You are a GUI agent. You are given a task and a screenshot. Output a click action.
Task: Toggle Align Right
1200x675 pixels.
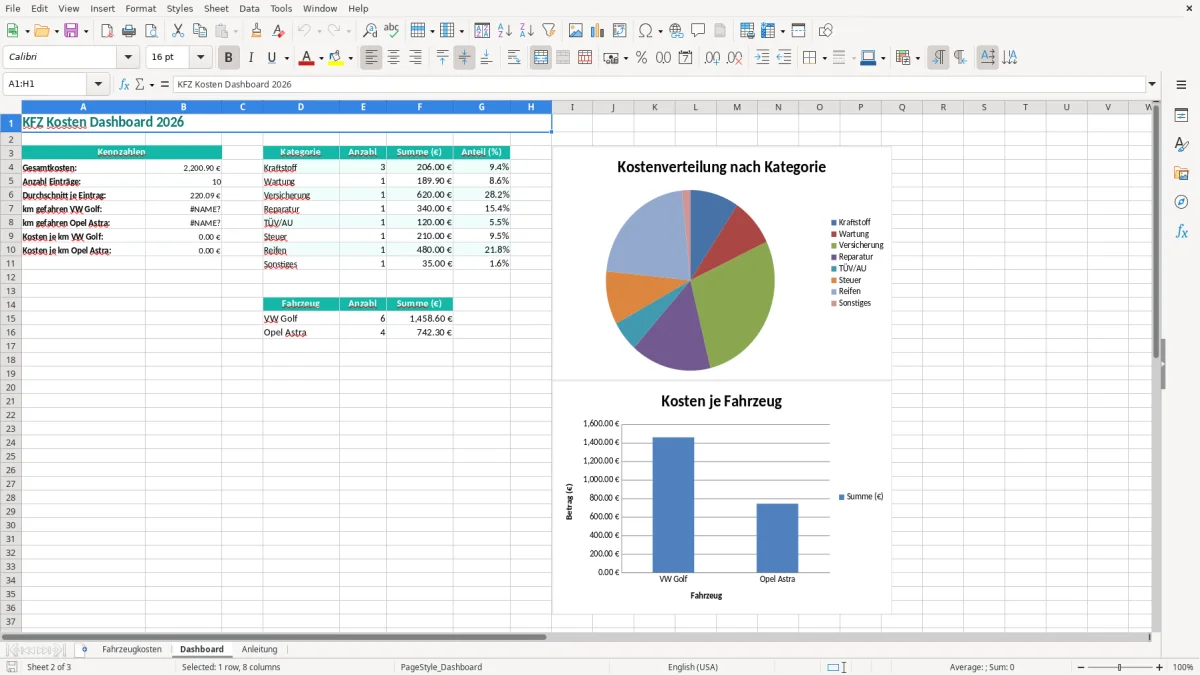(x=415, y=58)
